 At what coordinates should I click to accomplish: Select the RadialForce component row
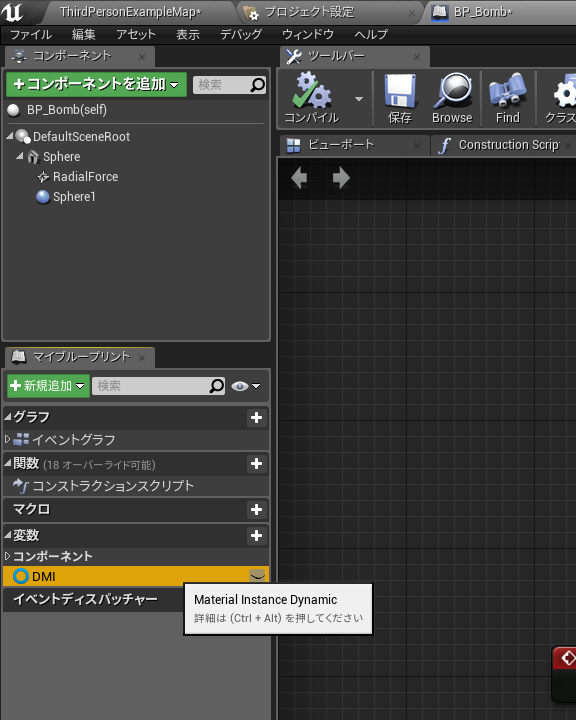pyautogui.click(x=136, y=177)
